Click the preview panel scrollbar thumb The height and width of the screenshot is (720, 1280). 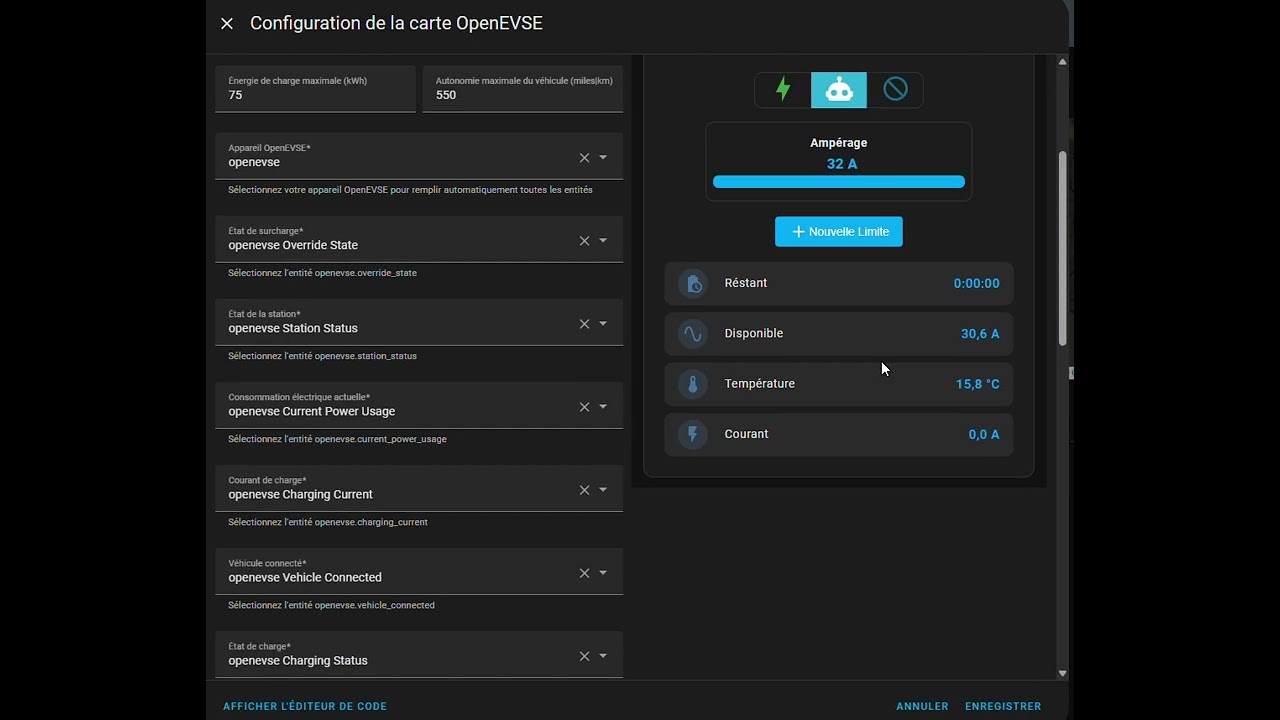pos(1062,248)
